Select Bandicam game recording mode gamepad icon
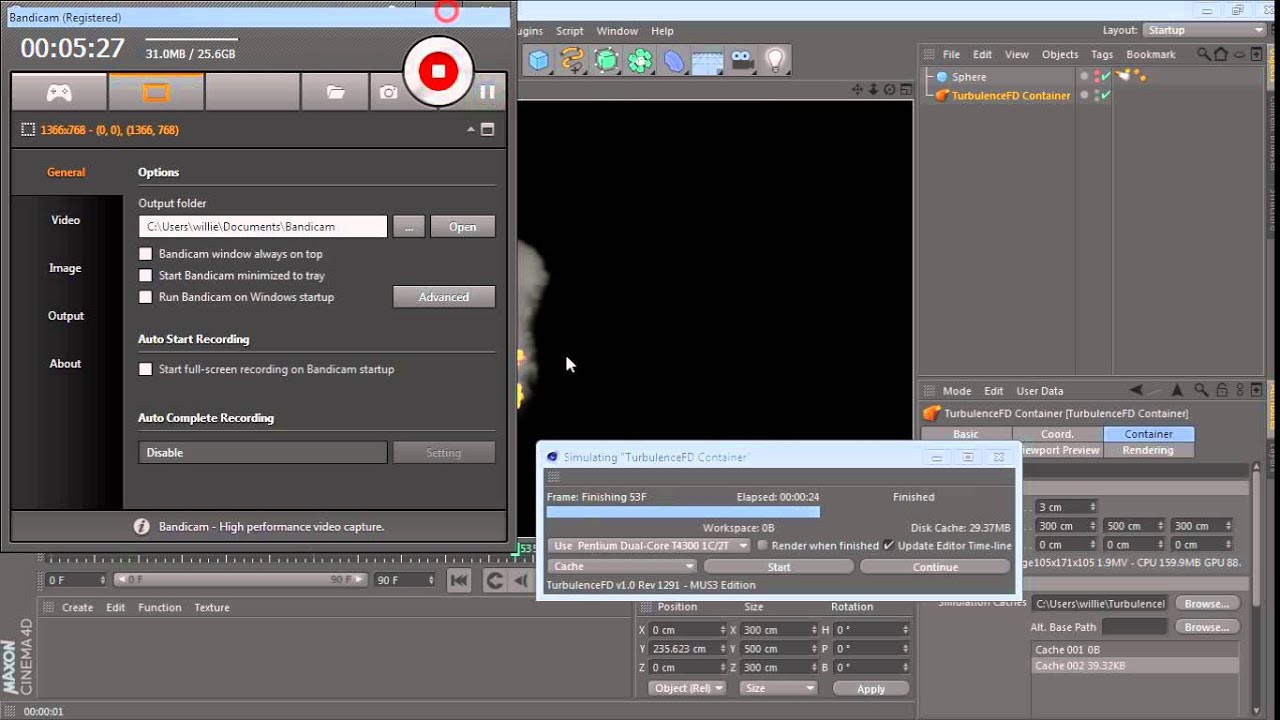This screenshot has width=1280, height=720. coord(59,92)
